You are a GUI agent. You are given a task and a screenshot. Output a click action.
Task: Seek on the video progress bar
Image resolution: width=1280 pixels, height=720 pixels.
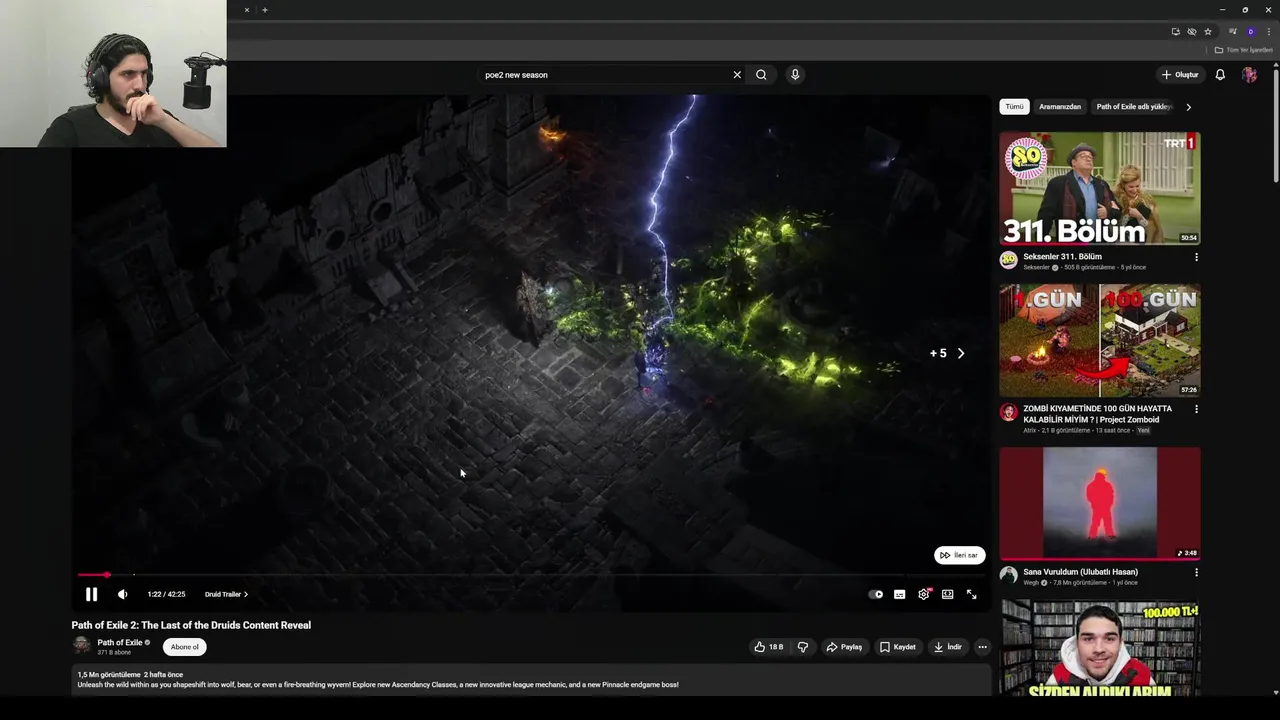click(530, 575)
